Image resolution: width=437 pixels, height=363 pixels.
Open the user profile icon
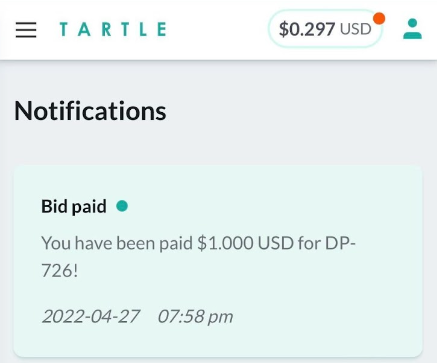[x=412, y=29]
